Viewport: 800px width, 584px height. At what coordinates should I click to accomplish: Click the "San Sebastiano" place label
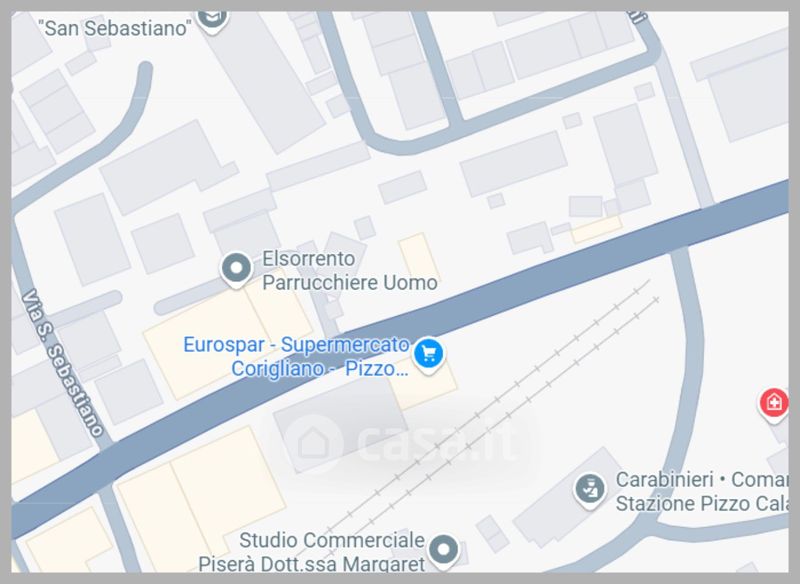pyautogui.click(x=115, y=28)
